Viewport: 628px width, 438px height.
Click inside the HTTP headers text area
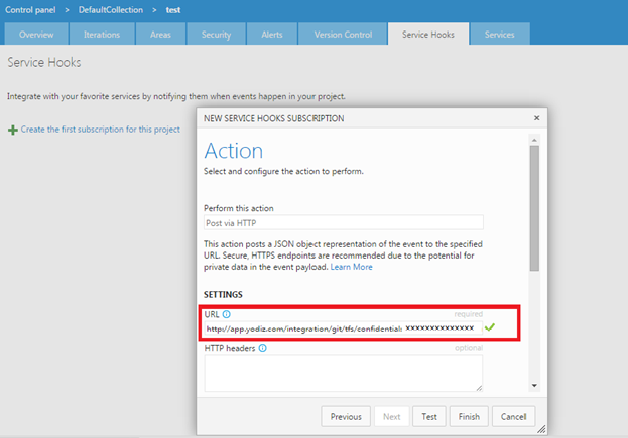click(x=343, y=373)
